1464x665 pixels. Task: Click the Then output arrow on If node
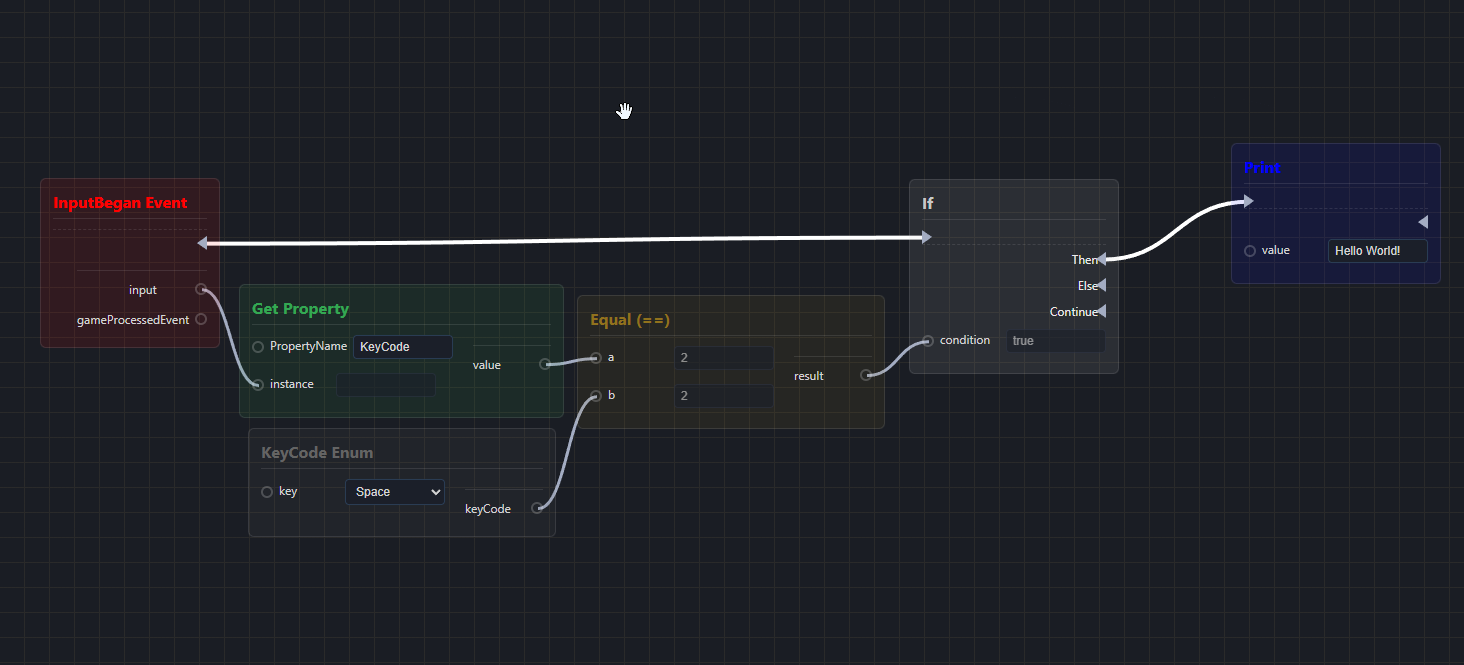[1104, 259]
